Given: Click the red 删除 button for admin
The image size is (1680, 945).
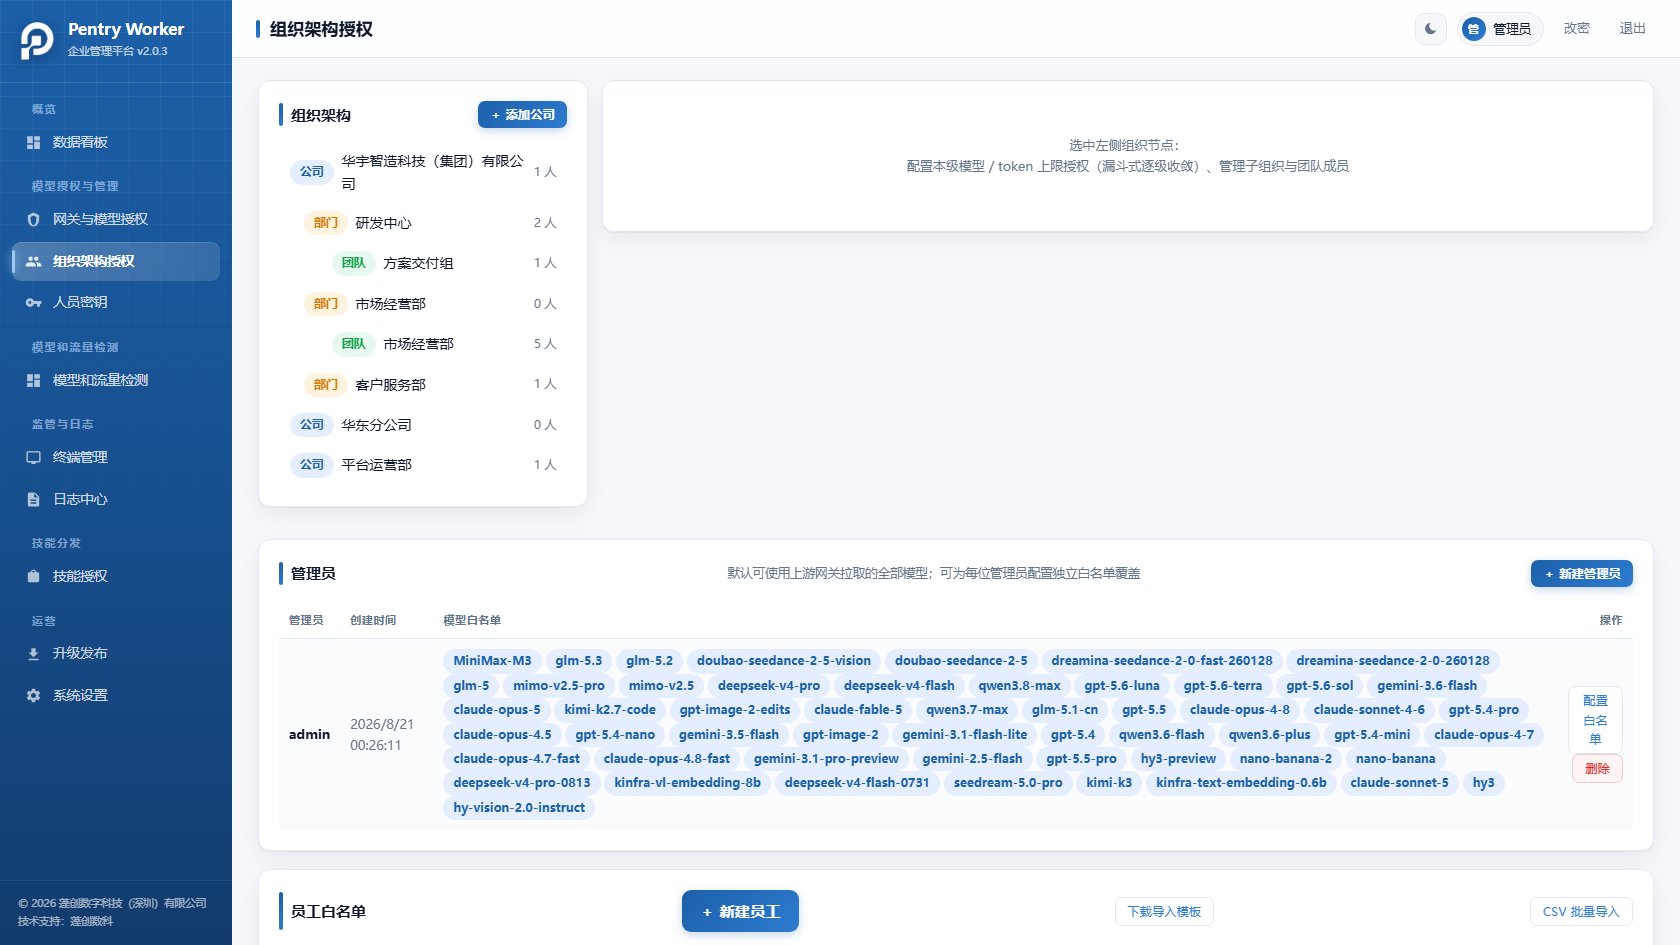Looking at the screenshot, I should point(1597,769).
